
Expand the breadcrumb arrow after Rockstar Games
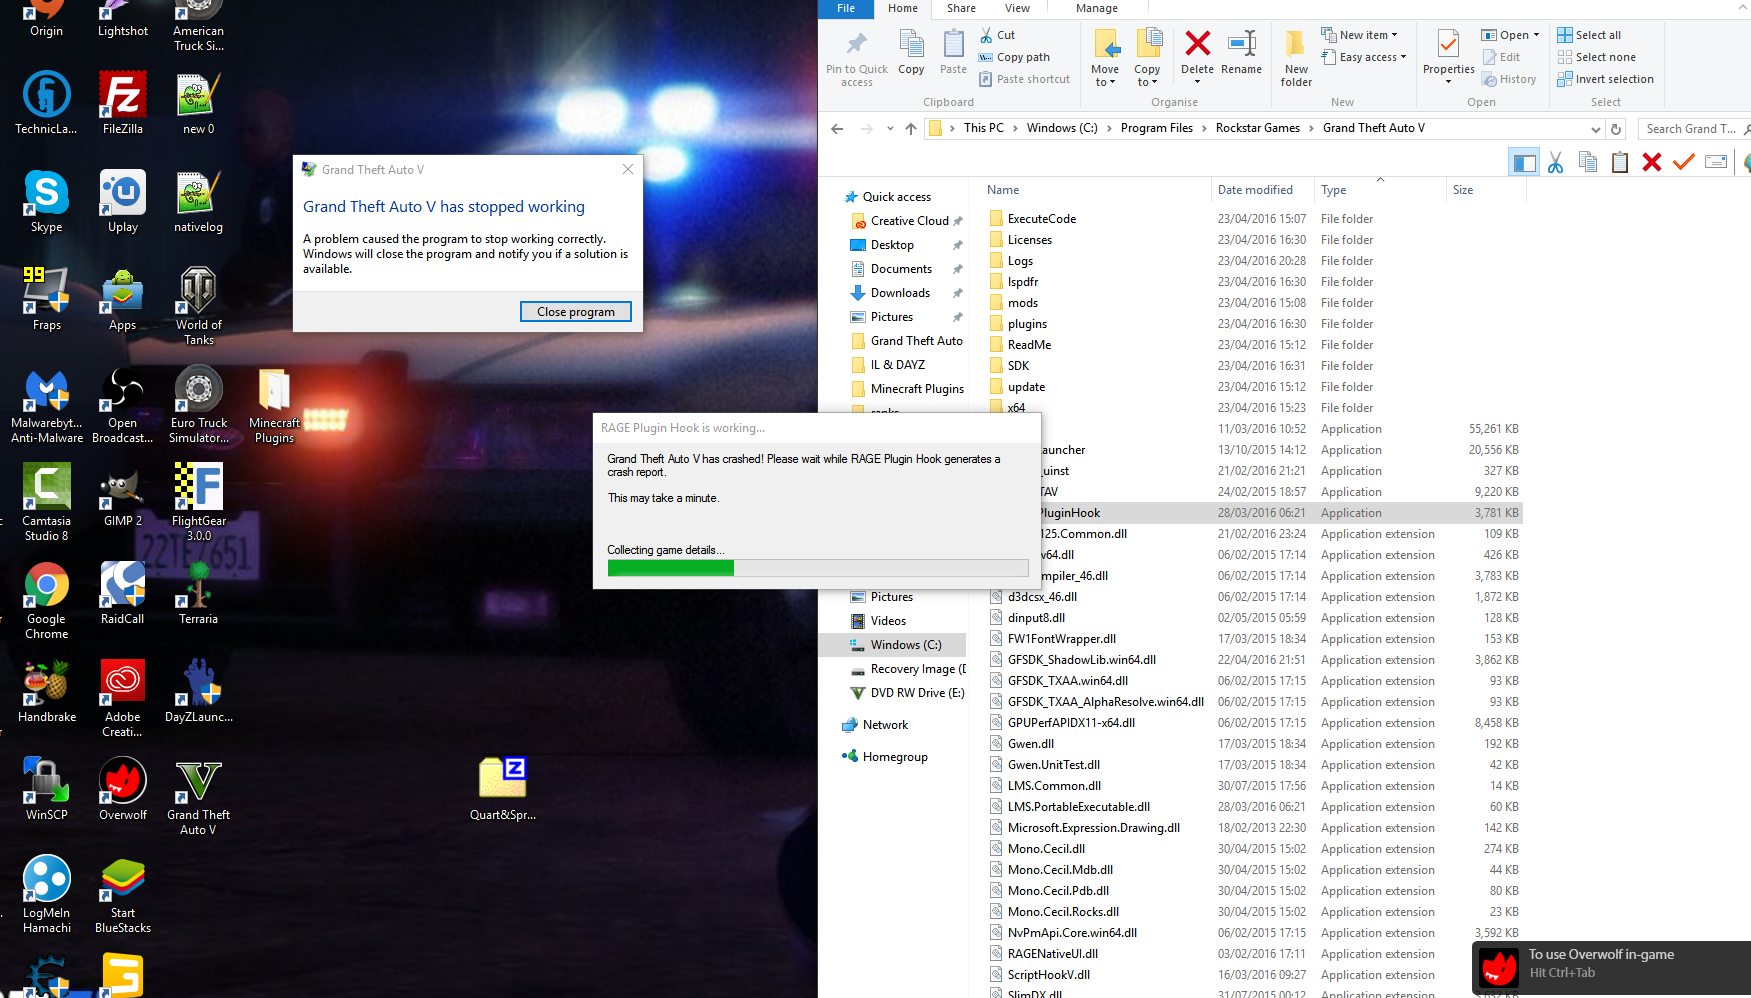(1311, 128)
